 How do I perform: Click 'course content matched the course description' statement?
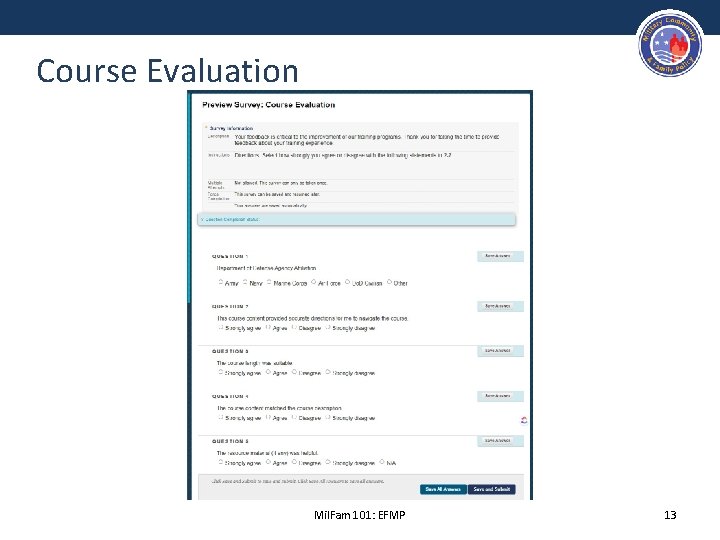pyautogui.click(x=280, y=408)
